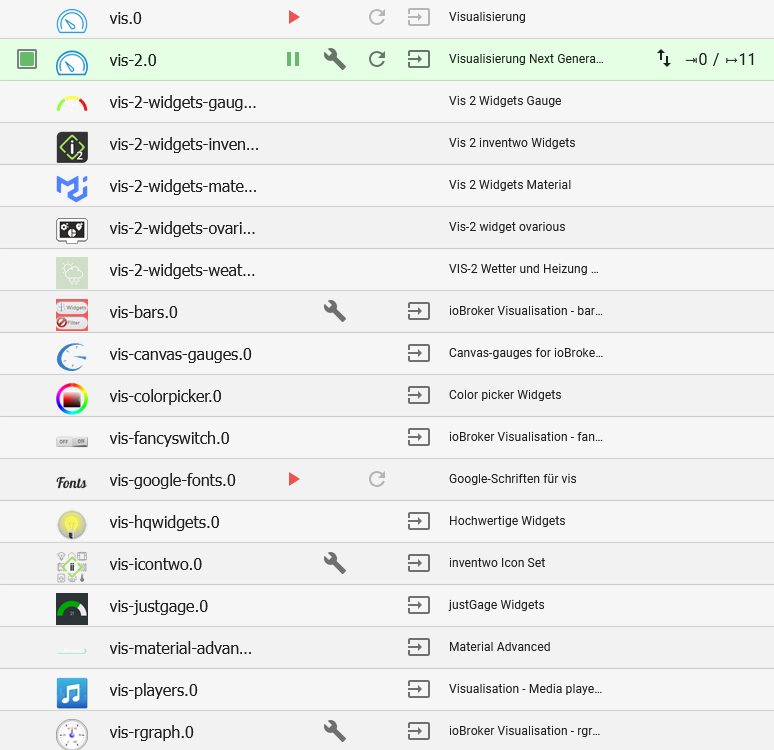Open vis-2.0 web link arrow icon
This screenshot has width=774, height=750.
click(419, 59)
